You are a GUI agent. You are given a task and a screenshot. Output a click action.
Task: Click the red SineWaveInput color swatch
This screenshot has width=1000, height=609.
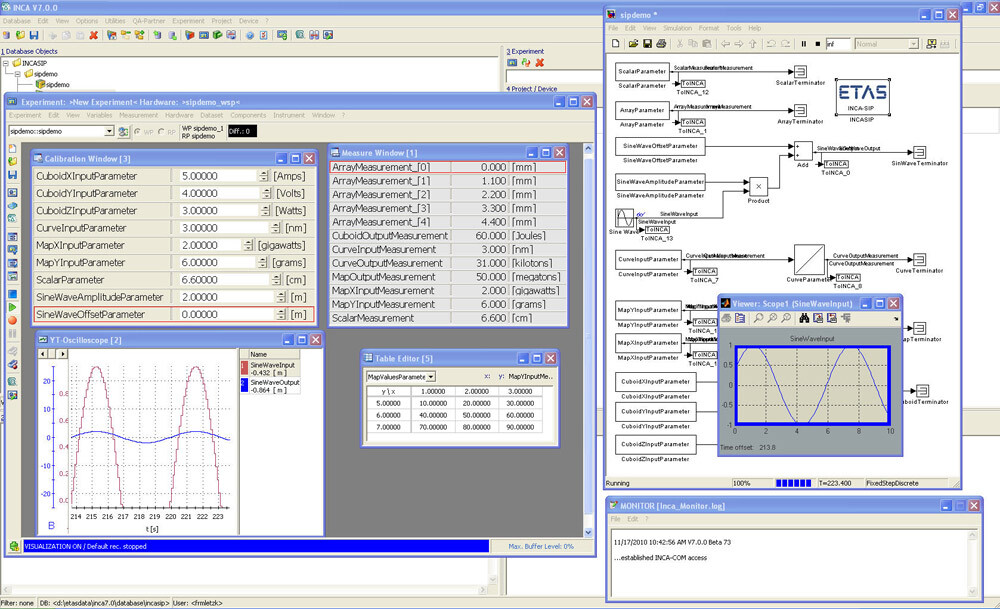[x=244, y=368]
